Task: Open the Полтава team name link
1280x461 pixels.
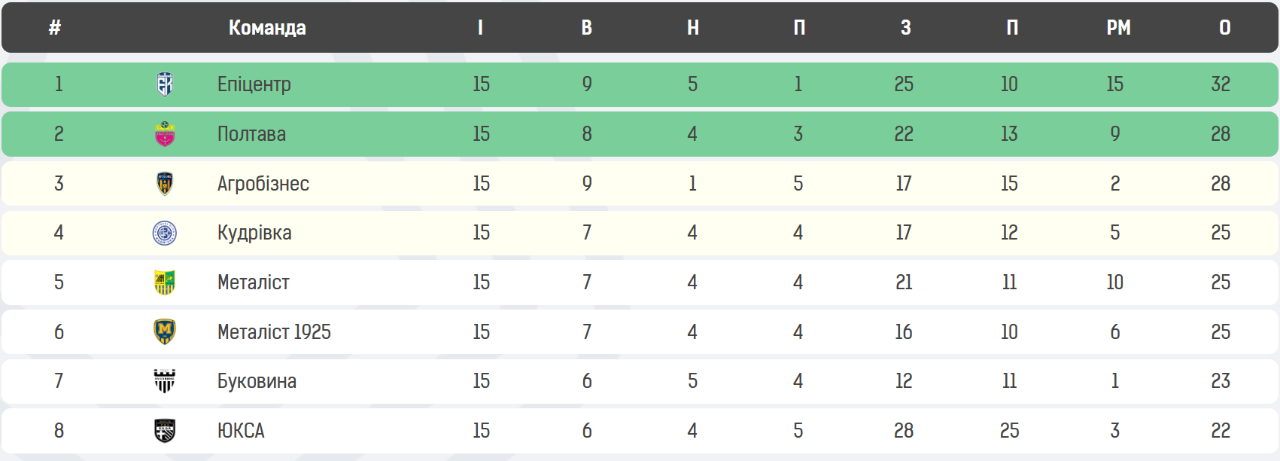Action: [251, 134]
